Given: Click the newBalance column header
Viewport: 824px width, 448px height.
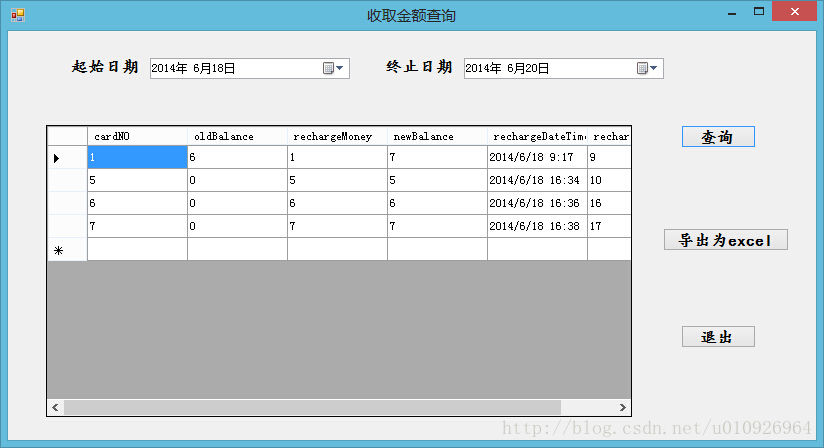Looking at the screenshot, I should click(x=437, y=136).
